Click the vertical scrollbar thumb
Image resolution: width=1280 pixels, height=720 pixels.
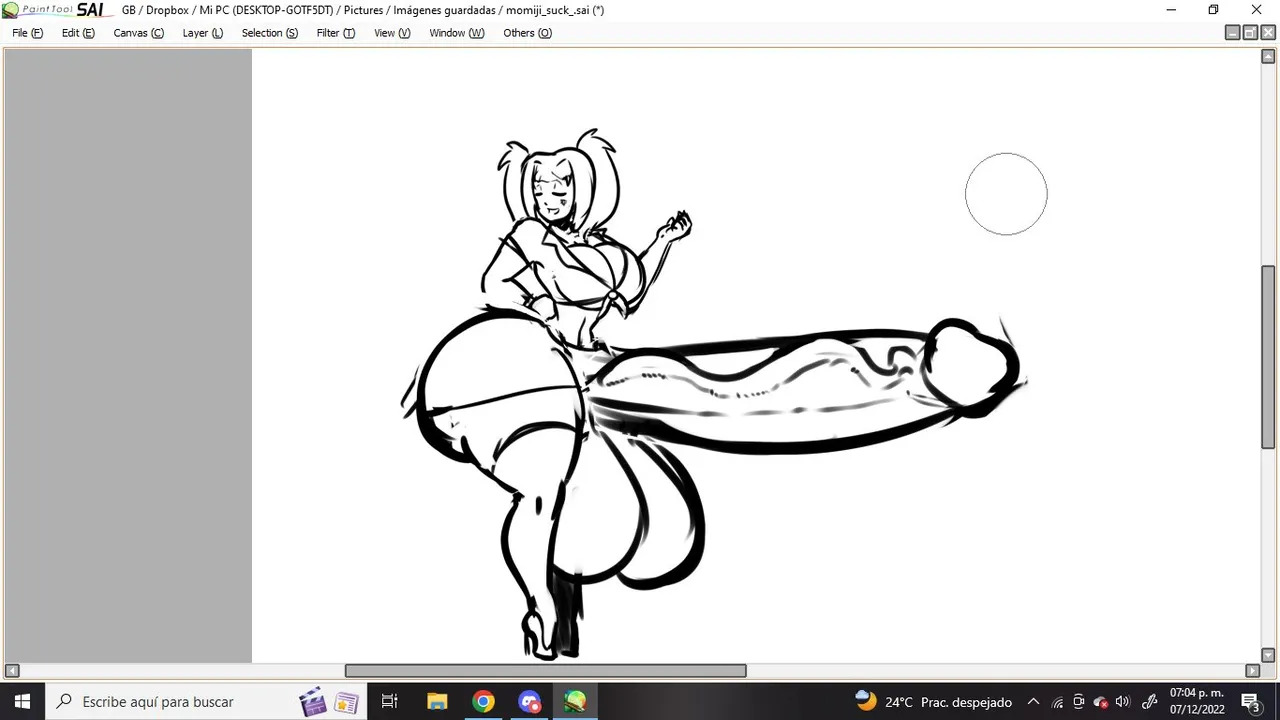(1268, 357)
